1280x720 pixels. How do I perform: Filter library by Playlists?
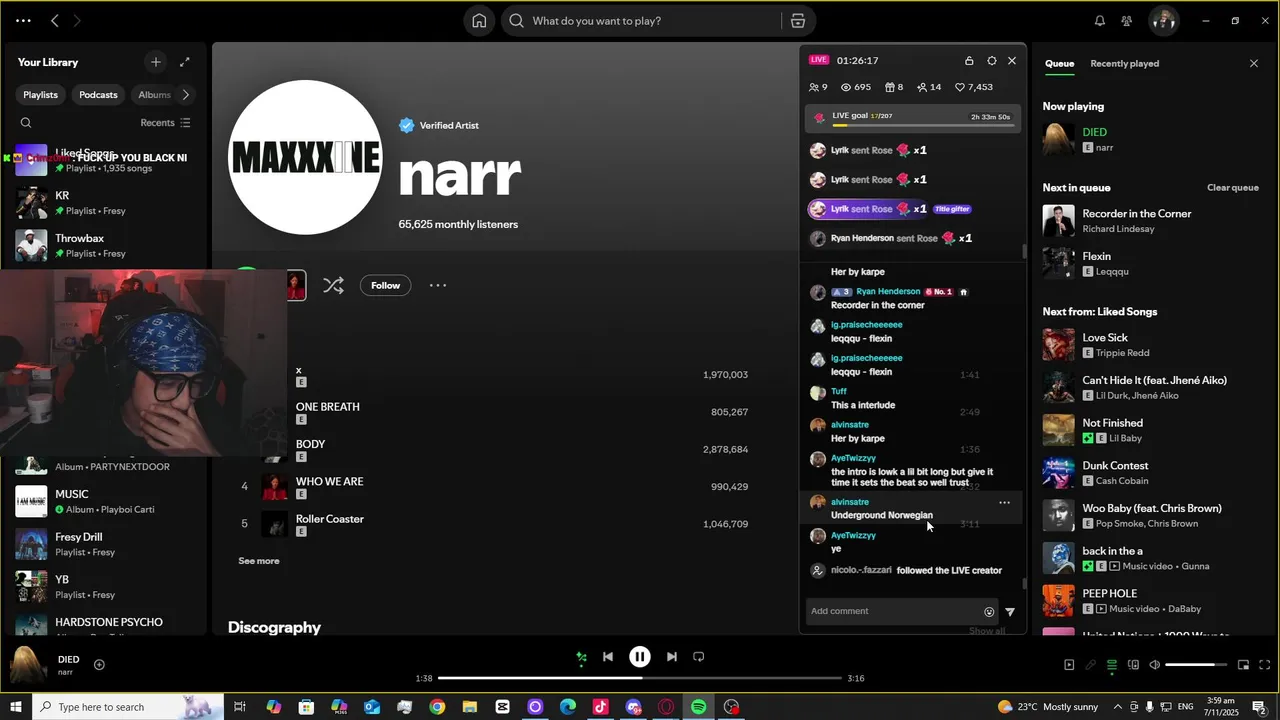[x=41, y=95]
